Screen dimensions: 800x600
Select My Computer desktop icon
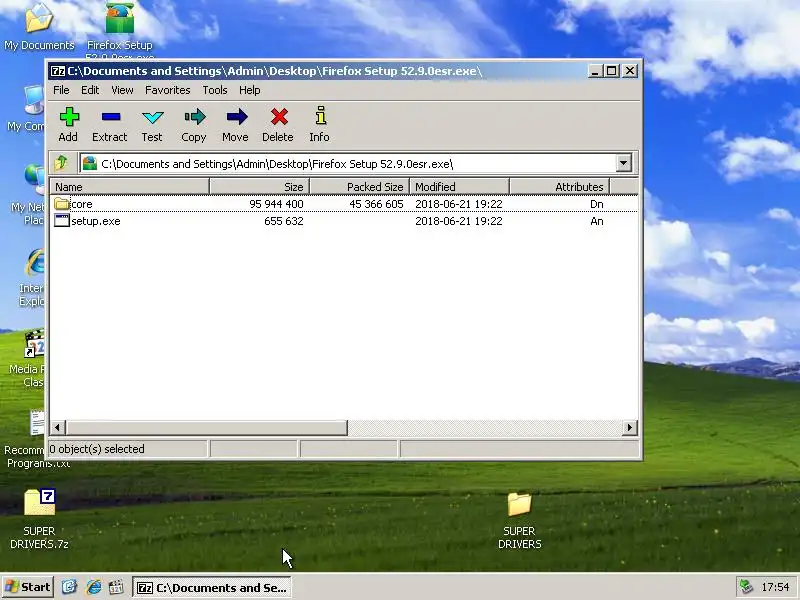[x=34, y=100]
